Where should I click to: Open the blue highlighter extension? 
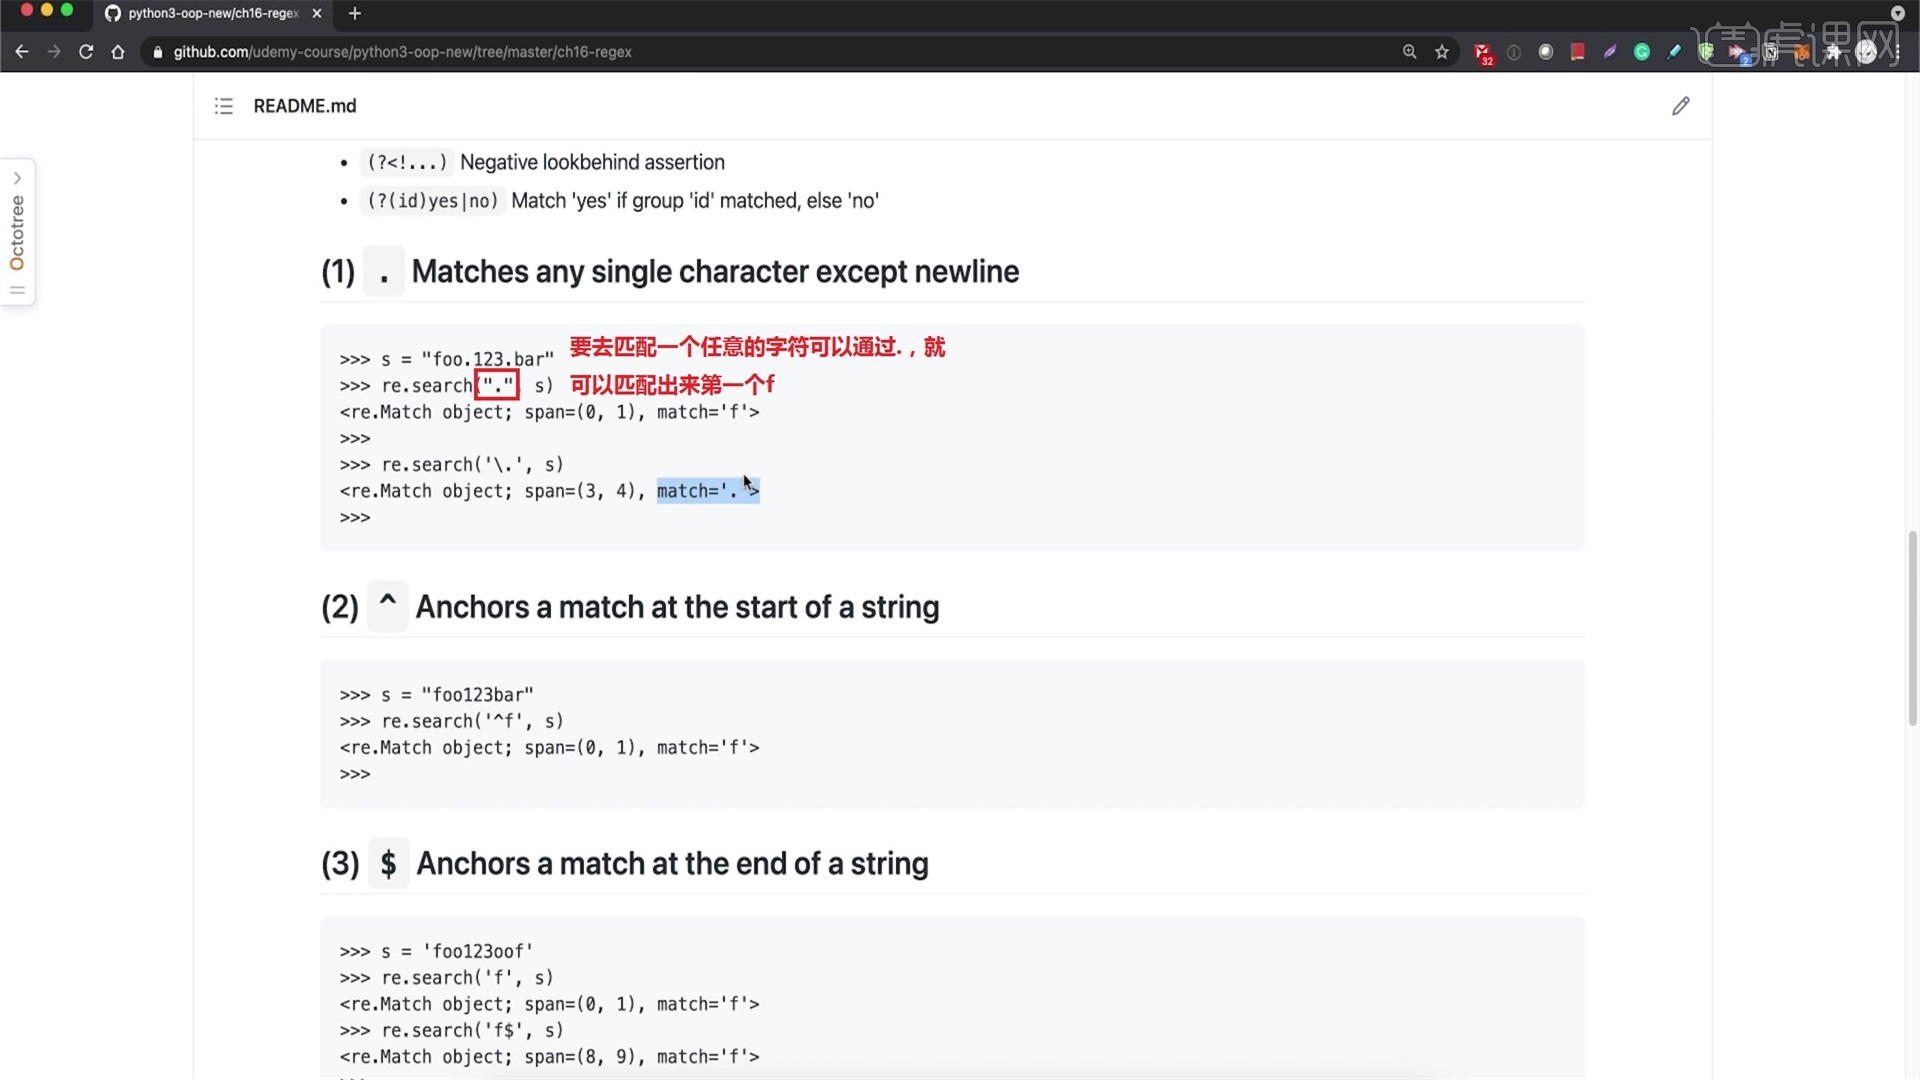point(1674,52)
